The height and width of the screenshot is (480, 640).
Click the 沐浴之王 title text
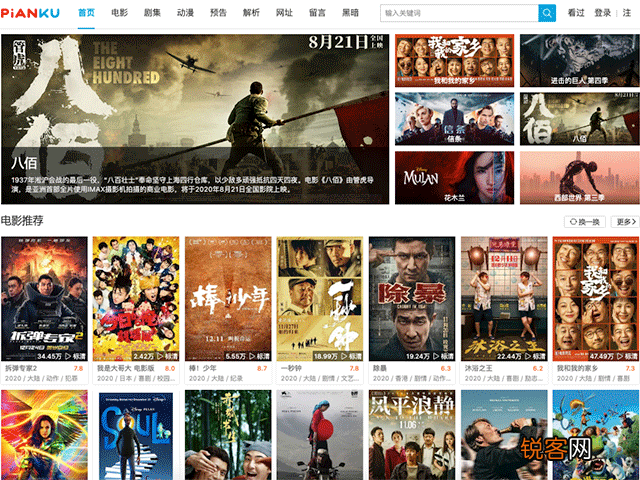[x=478, y=368]
